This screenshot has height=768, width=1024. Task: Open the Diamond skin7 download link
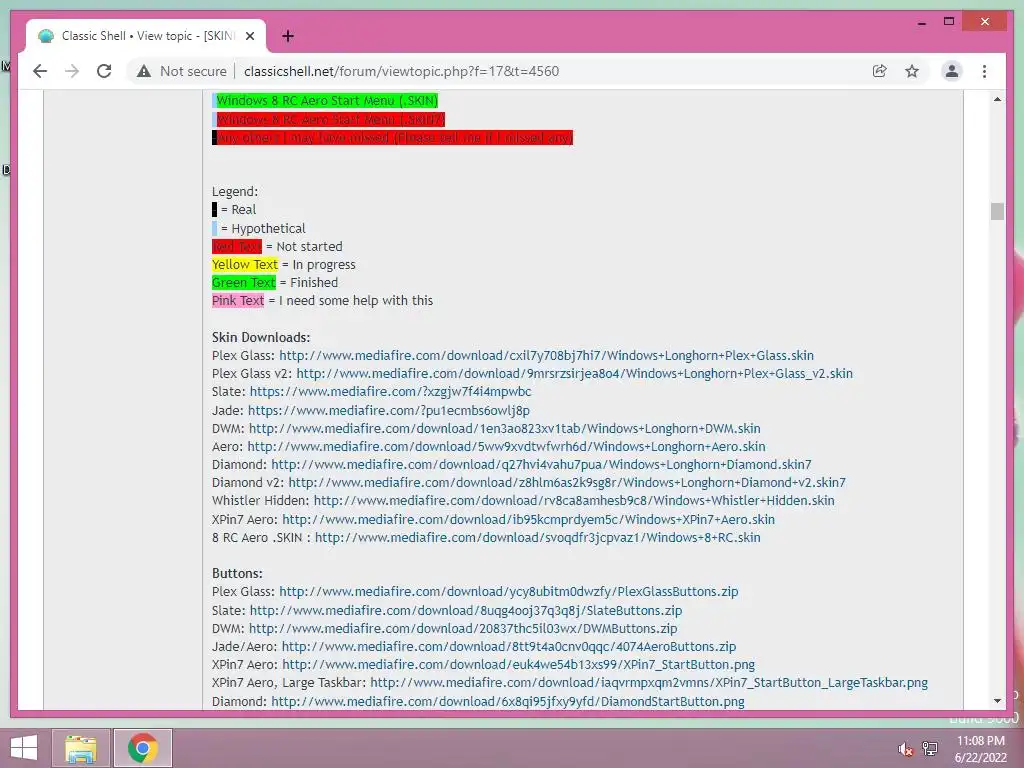click(541, 464)
